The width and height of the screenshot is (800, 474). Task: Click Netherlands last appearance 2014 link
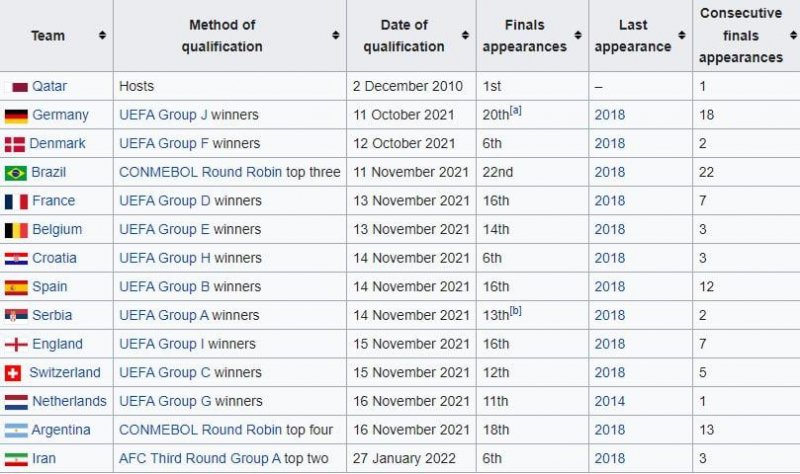pos(609,401)
